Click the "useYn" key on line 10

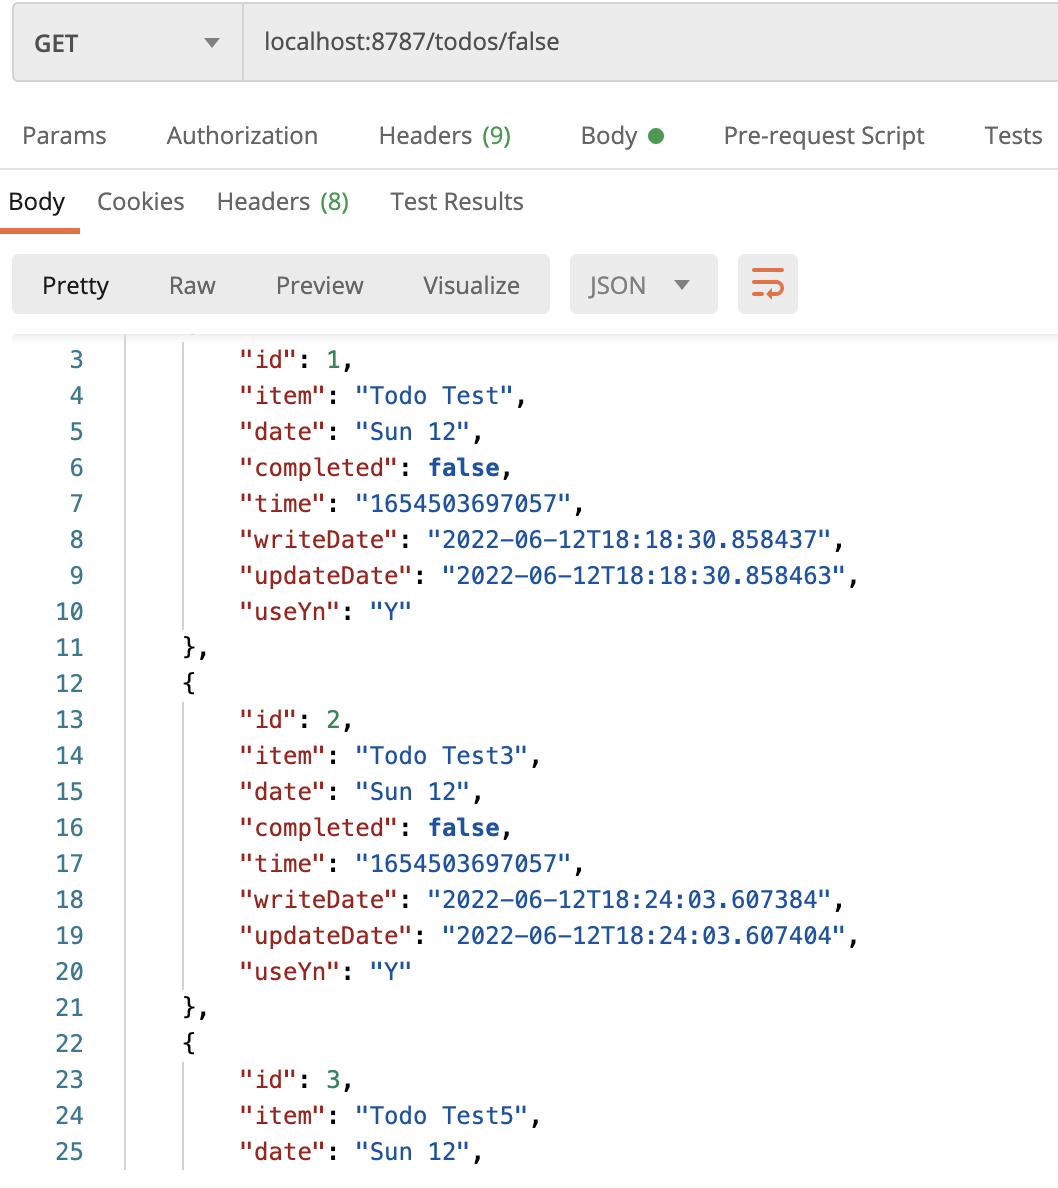[290, 611]
